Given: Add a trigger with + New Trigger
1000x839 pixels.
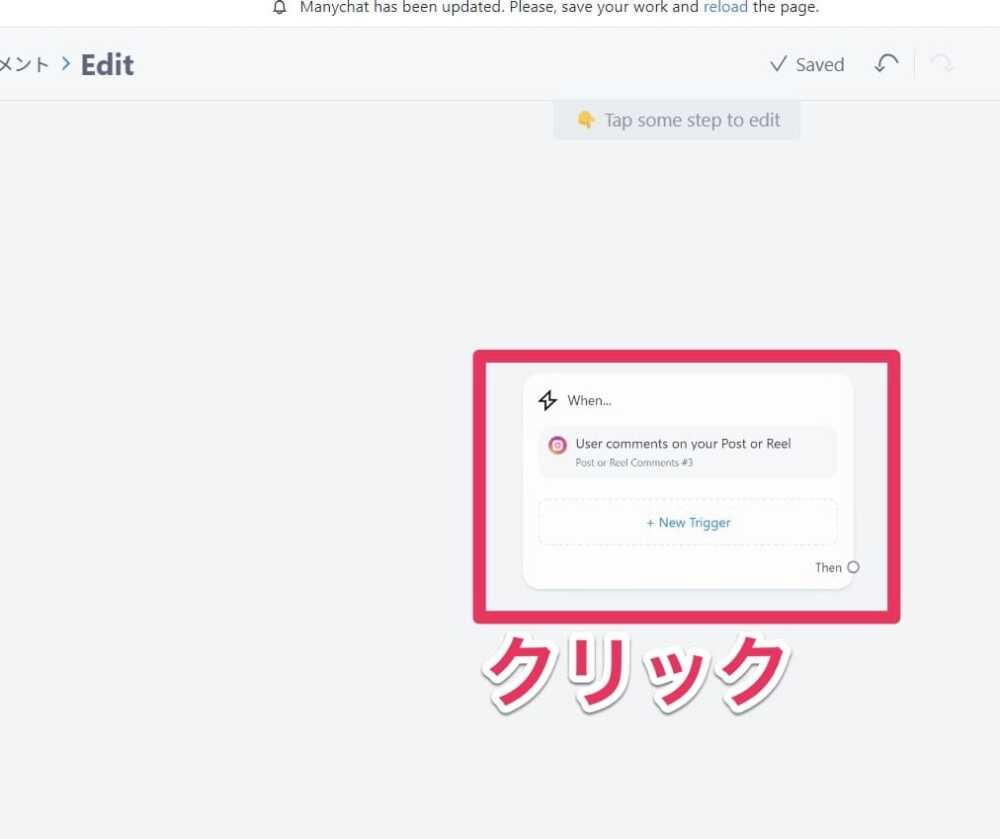Looking at the screenshot, I should tap(688, 522).
